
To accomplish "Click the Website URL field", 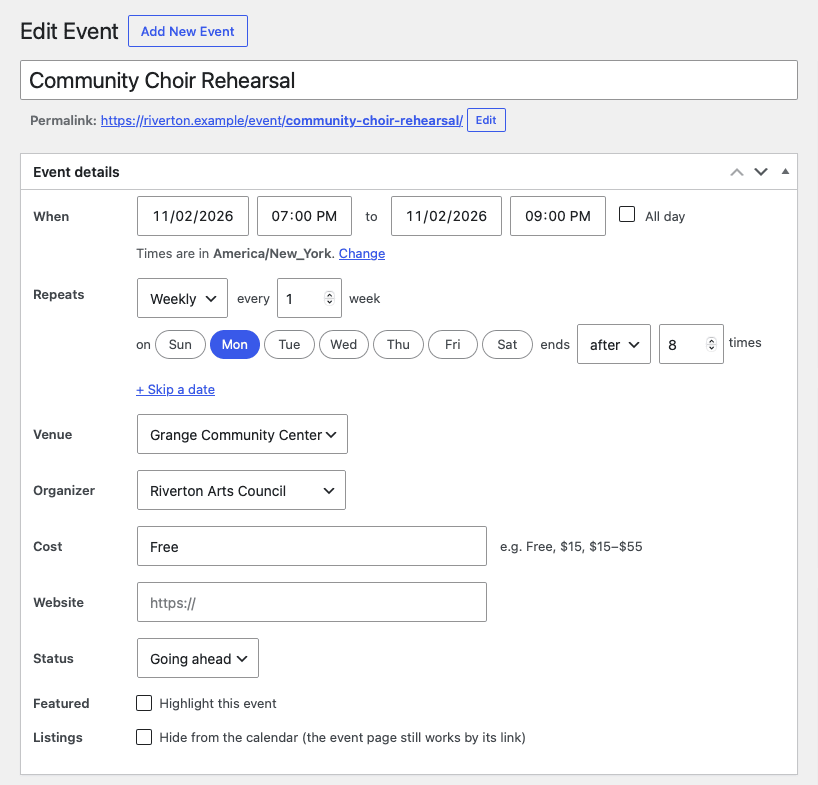I will tap(311, 602).
